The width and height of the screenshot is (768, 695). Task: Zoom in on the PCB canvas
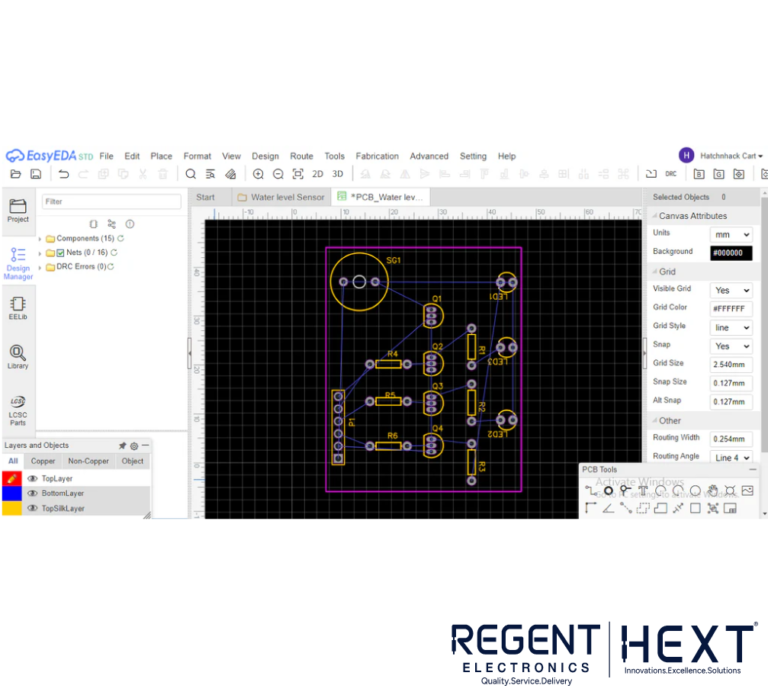point(258,174)
